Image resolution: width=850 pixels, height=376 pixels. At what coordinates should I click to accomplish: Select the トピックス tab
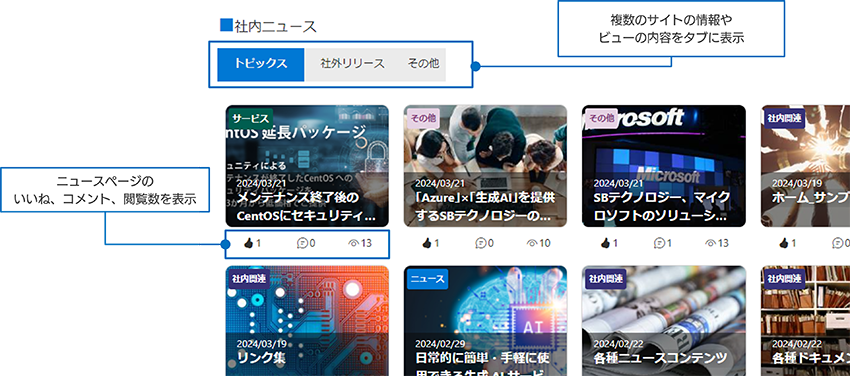click(x=261, y=64)
